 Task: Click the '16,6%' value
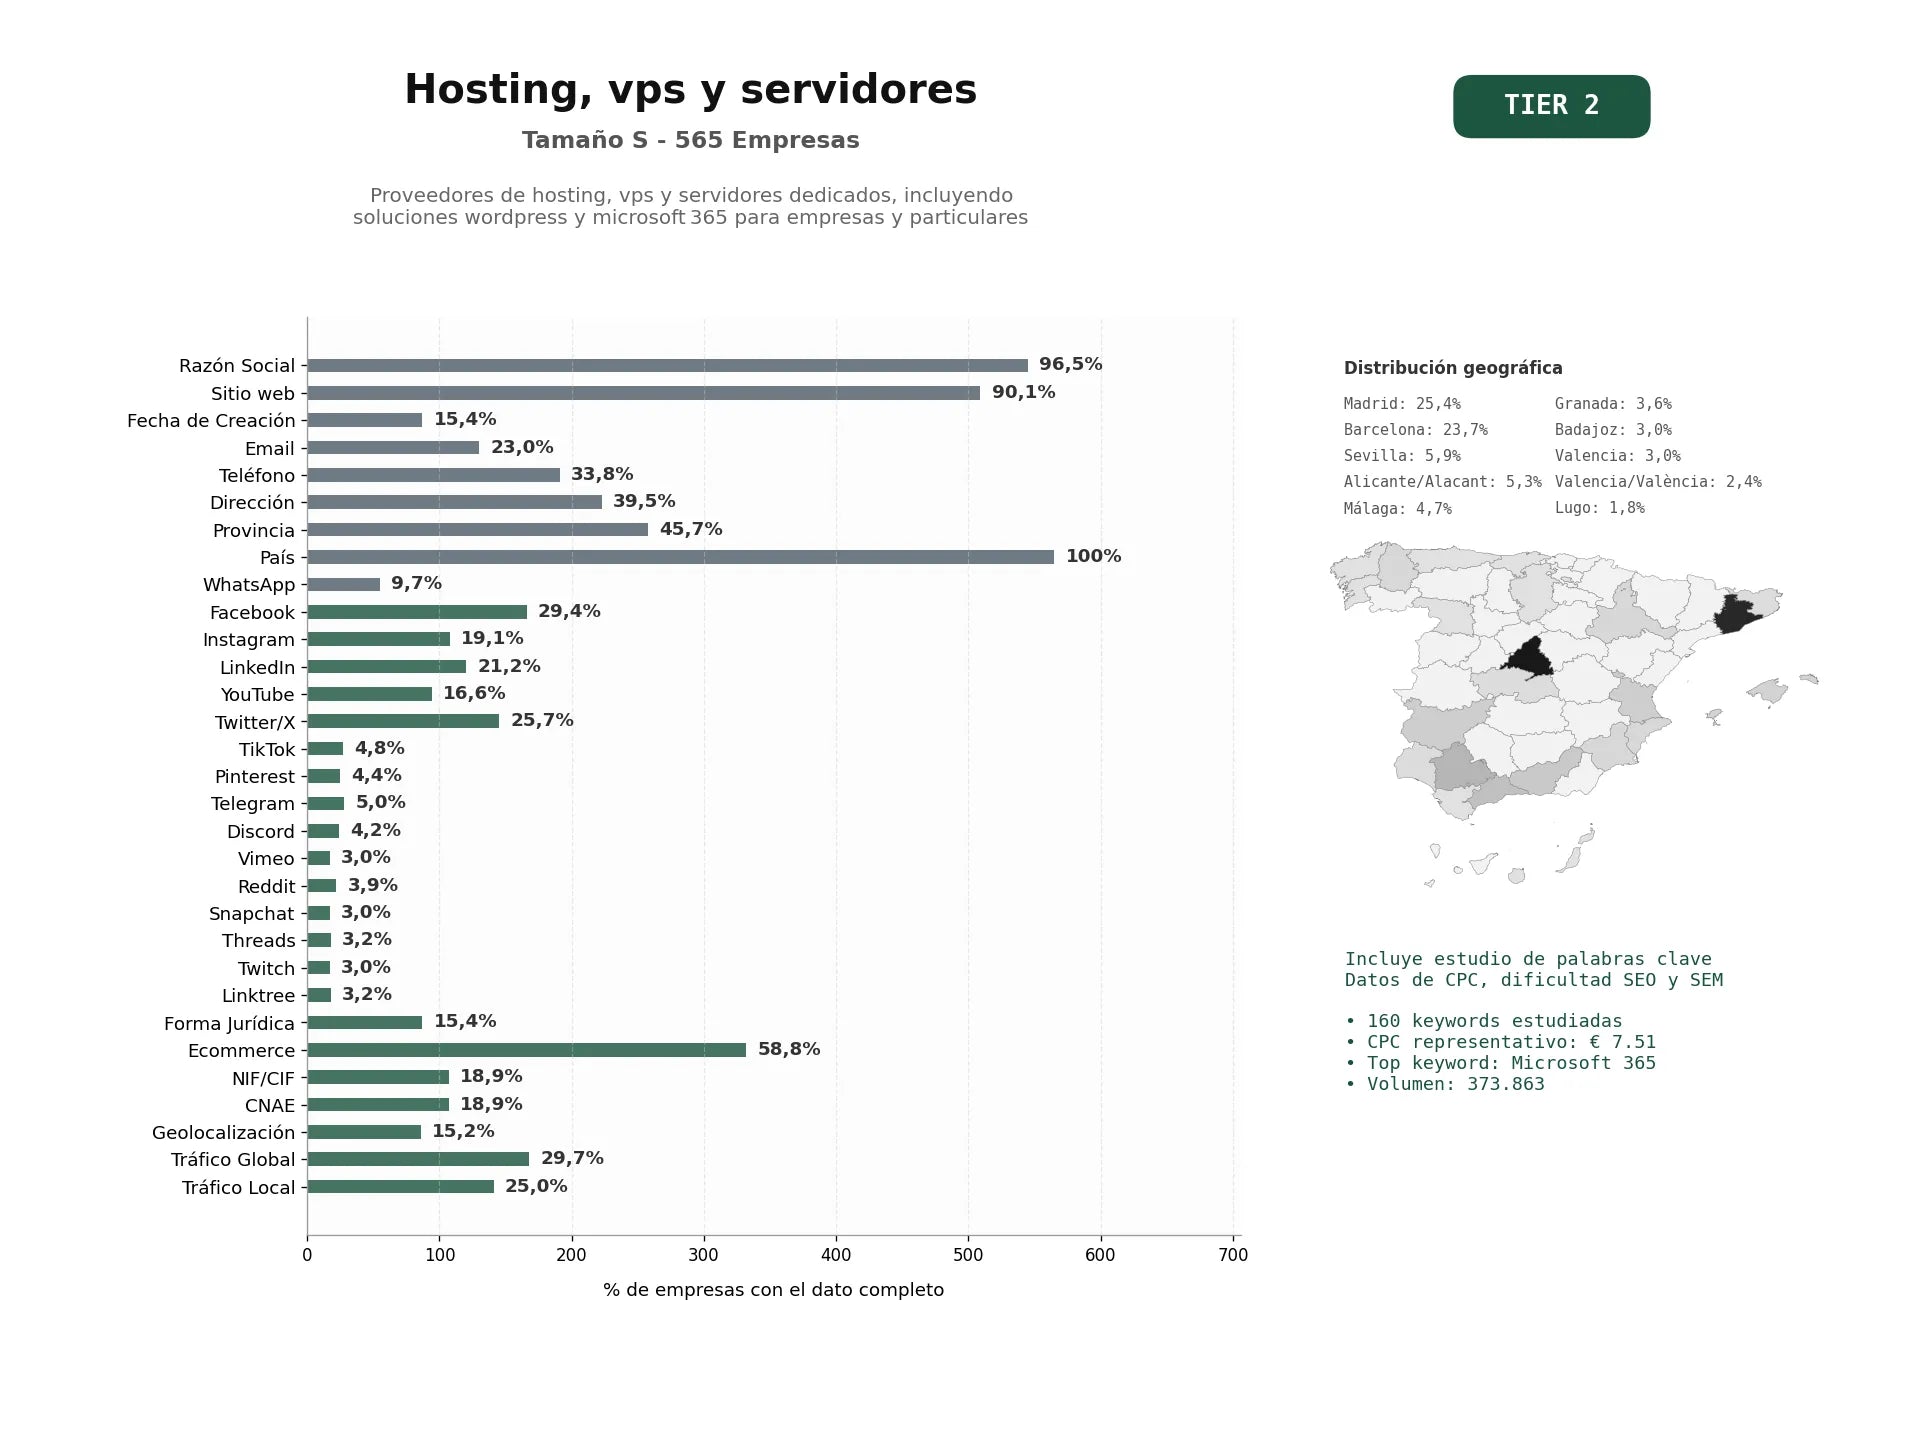[474, 693]
